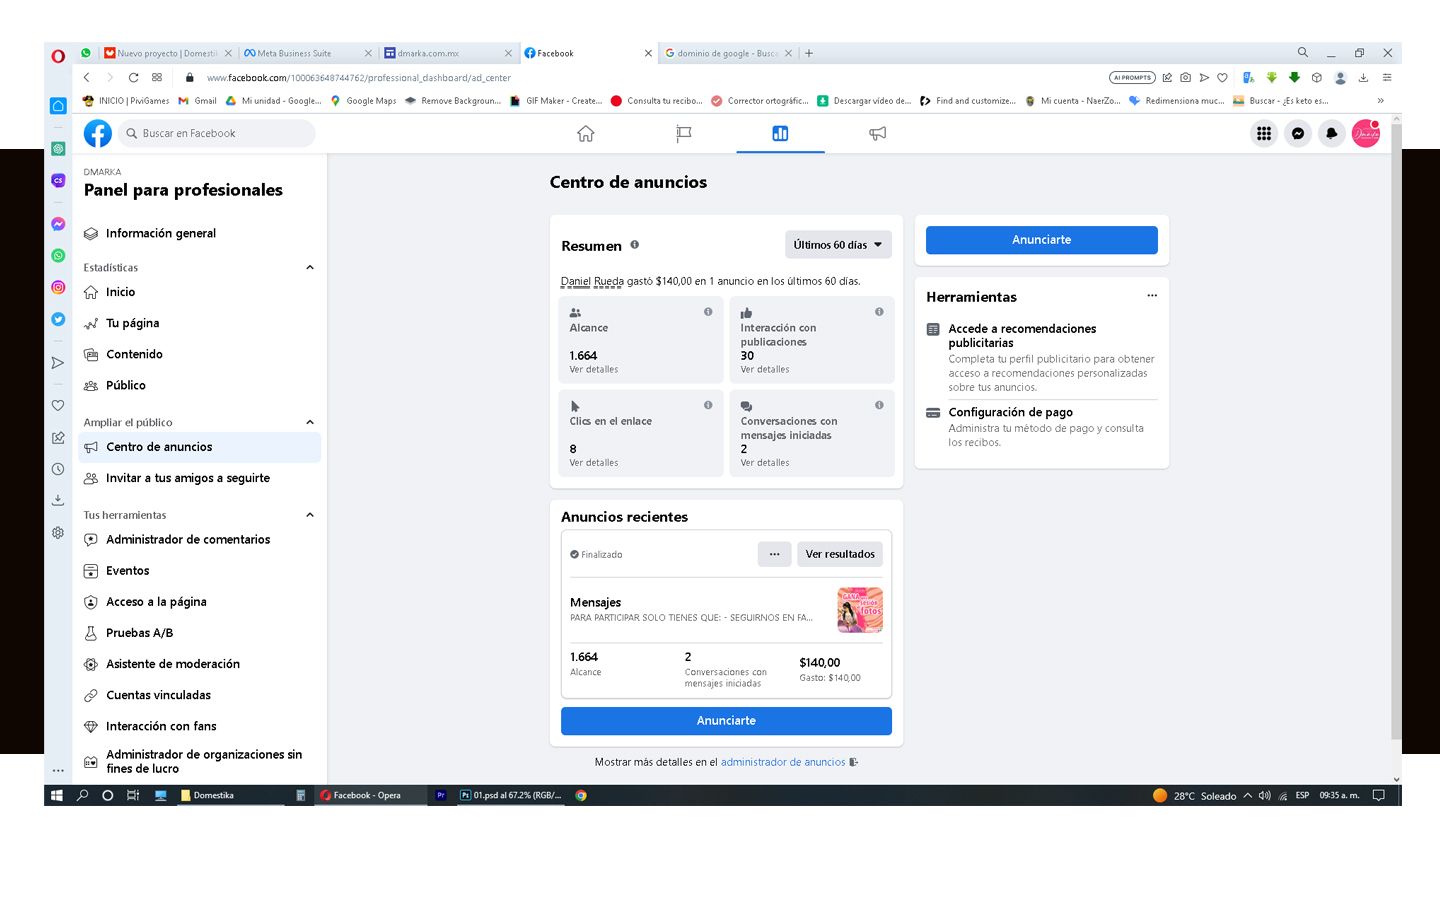Click the Pages flag icon

click(683, 133)
